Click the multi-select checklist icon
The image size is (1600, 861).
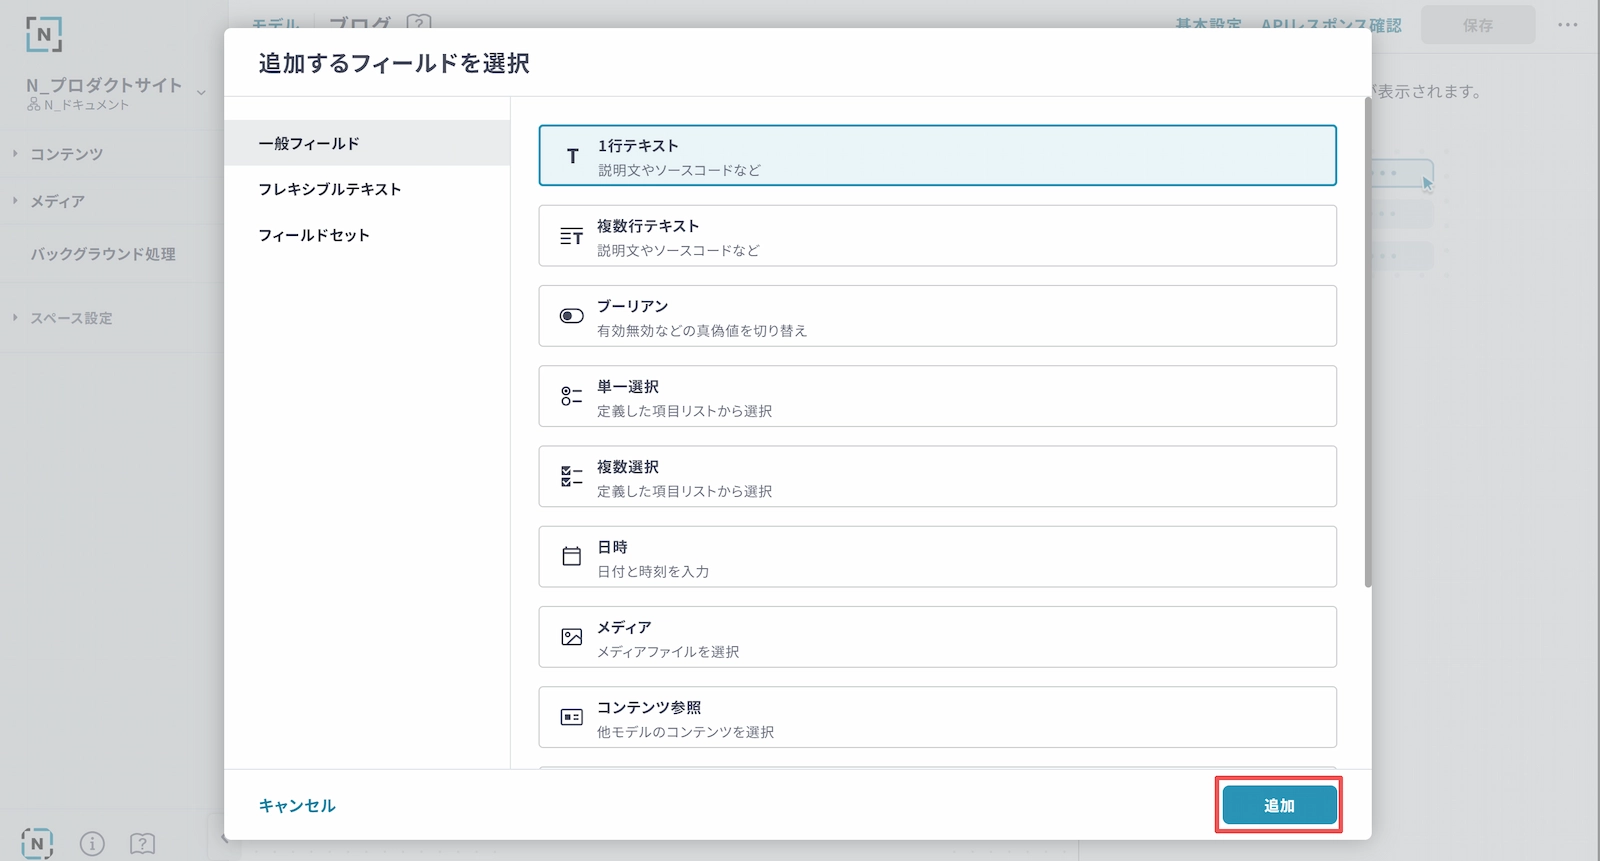(x=571, y=476)
